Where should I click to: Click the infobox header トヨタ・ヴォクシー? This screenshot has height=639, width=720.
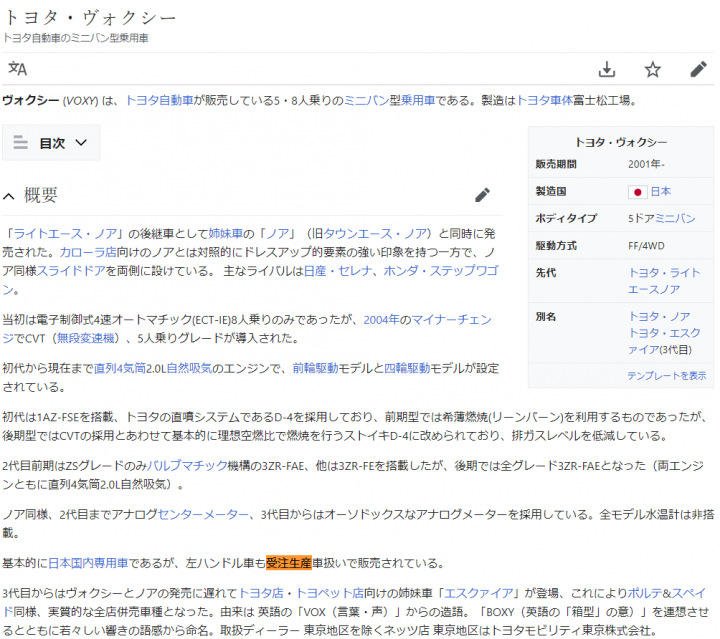tap(621, 143)
